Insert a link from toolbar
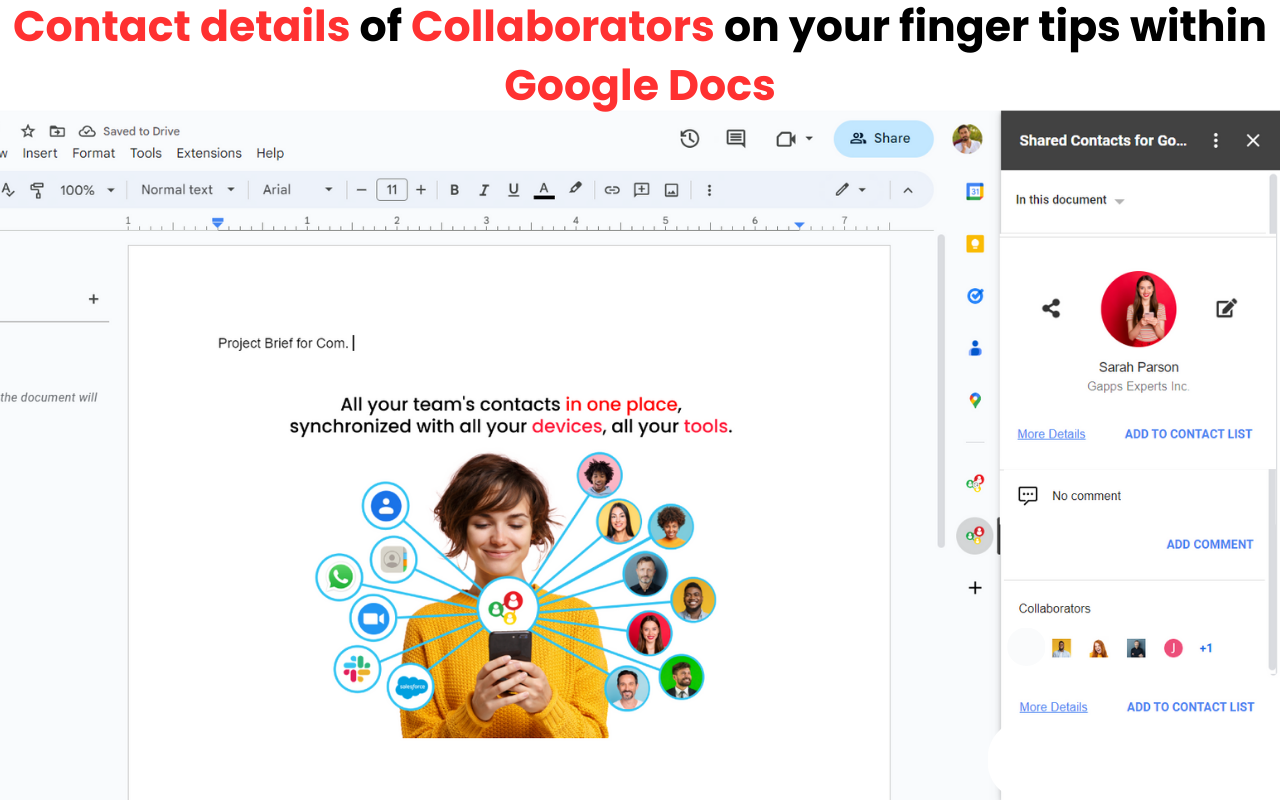1280x800 pixels. (612, 190)
